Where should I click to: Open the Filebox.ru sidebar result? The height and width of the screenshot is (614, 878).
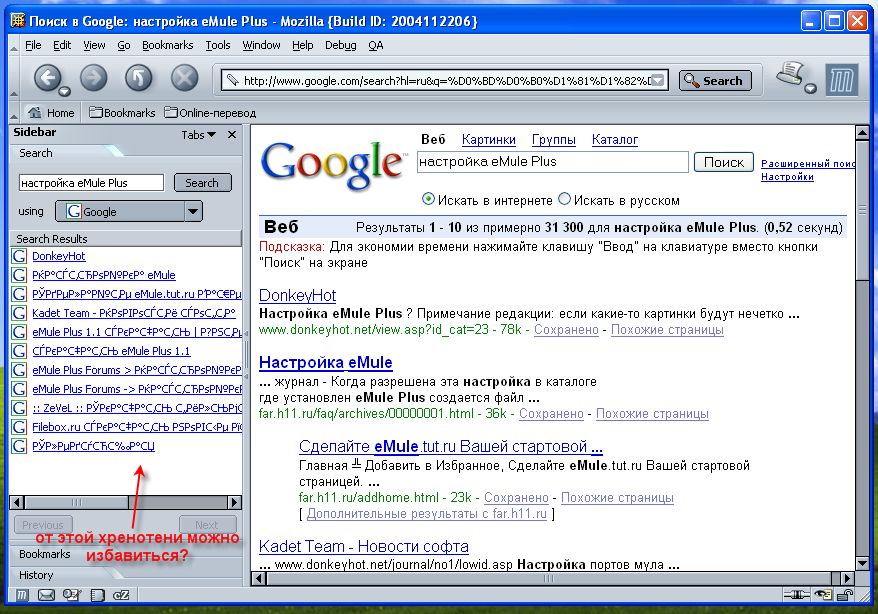(137, 427)
